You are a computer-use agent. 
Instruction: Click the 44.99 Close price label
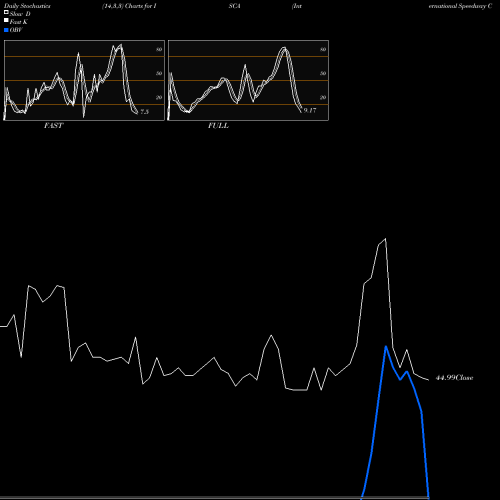(454, 378)
